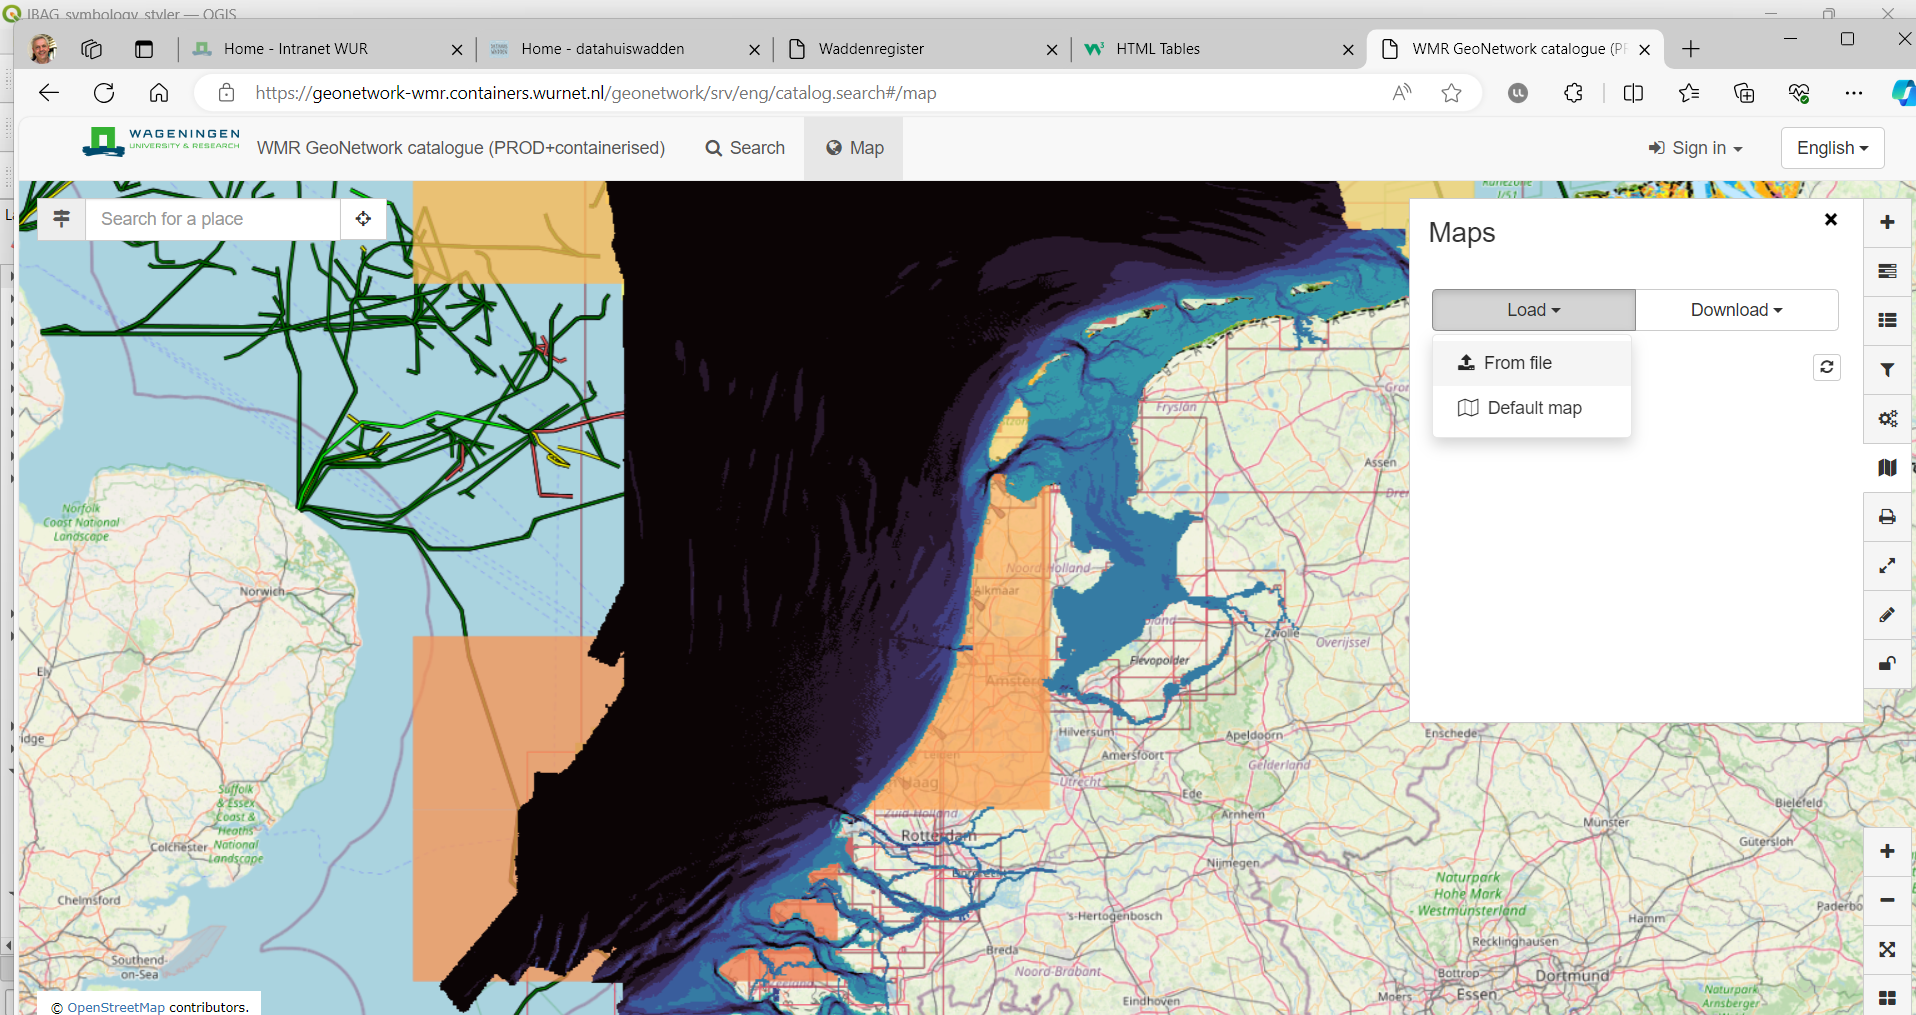Viewport: 1916px width, 1015px height.
Task: Open the filter funnel tool
Action: [1887, 370]
